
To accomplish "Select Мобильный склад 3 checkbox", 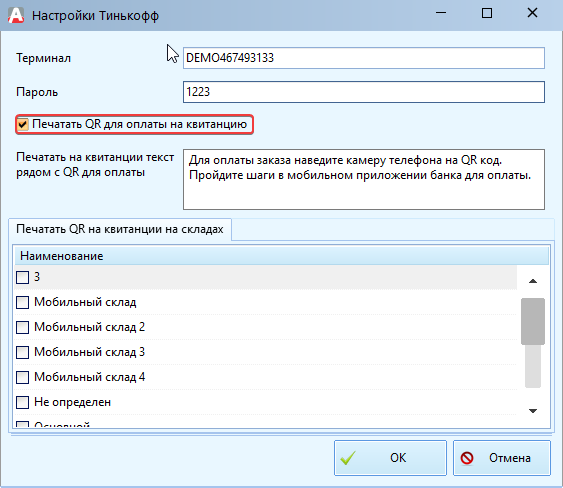I will click(x=22, y=352).
